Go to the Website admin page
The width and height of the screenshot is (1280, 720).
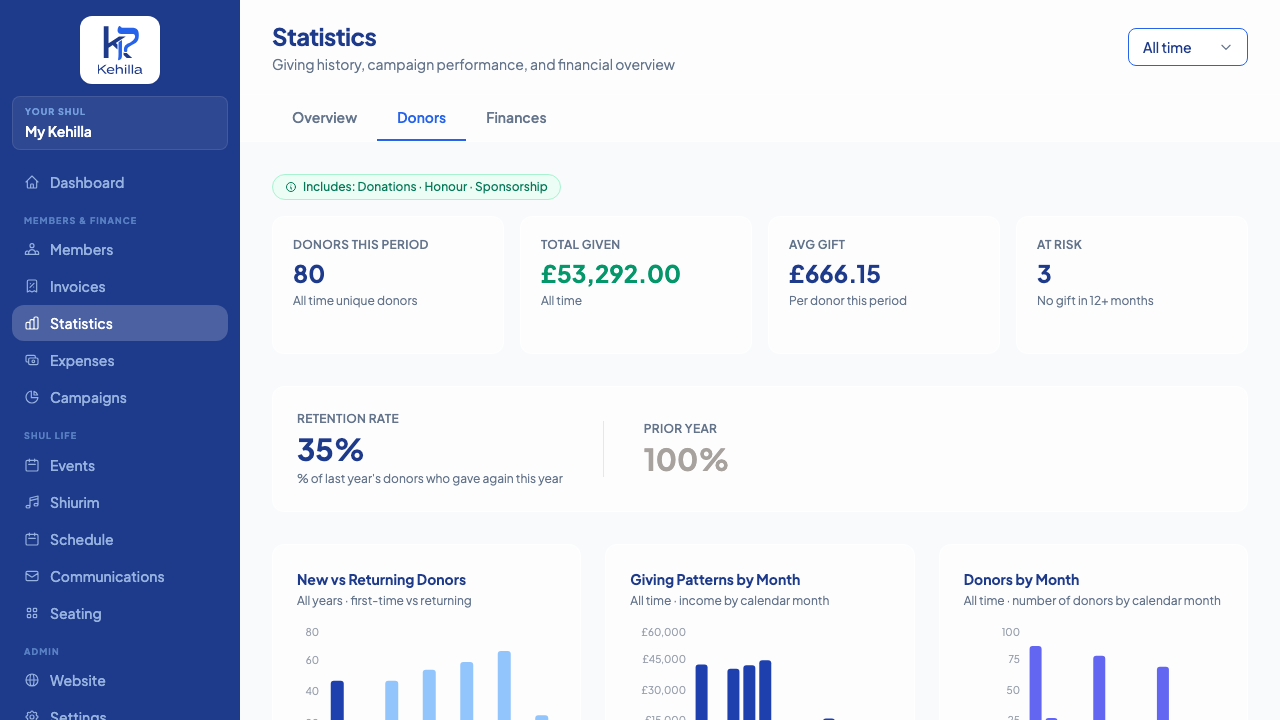point(120,681)
